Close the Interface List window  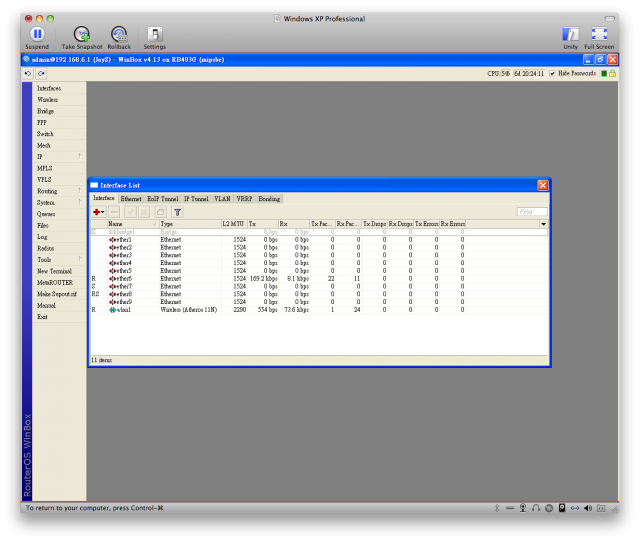542,185
